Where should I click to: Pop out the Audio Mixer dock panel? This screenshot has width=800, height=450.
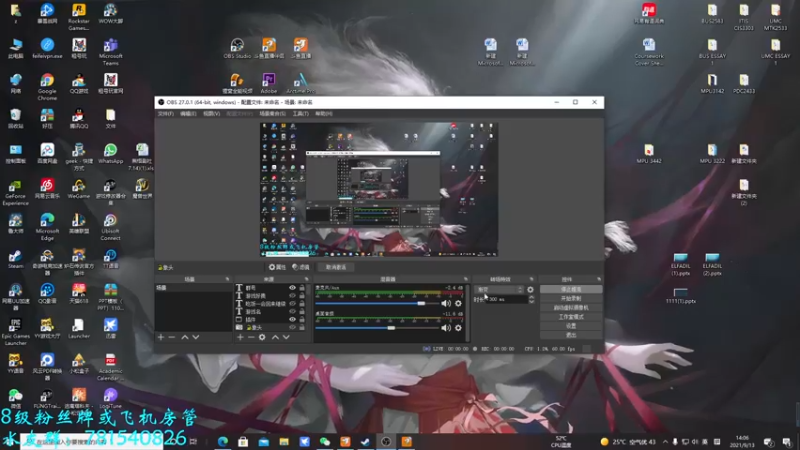coord(465,279)
